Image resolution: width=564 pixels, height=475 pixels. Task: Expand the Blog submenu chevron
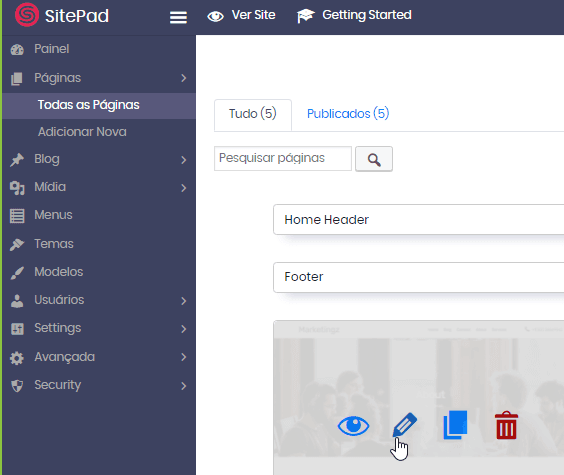[x=183, y=160]
